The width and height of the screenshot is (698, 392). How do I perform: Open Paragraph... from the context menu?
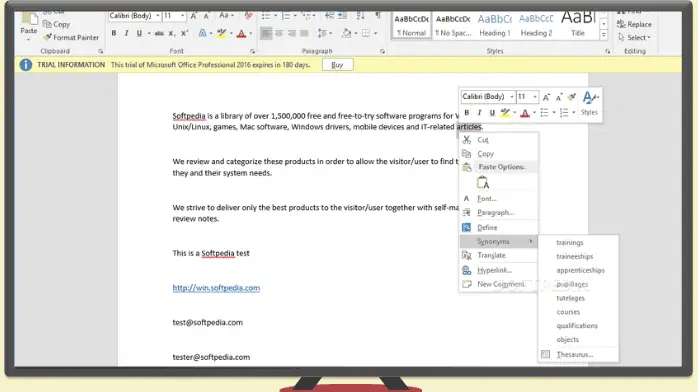coord(499,213)
